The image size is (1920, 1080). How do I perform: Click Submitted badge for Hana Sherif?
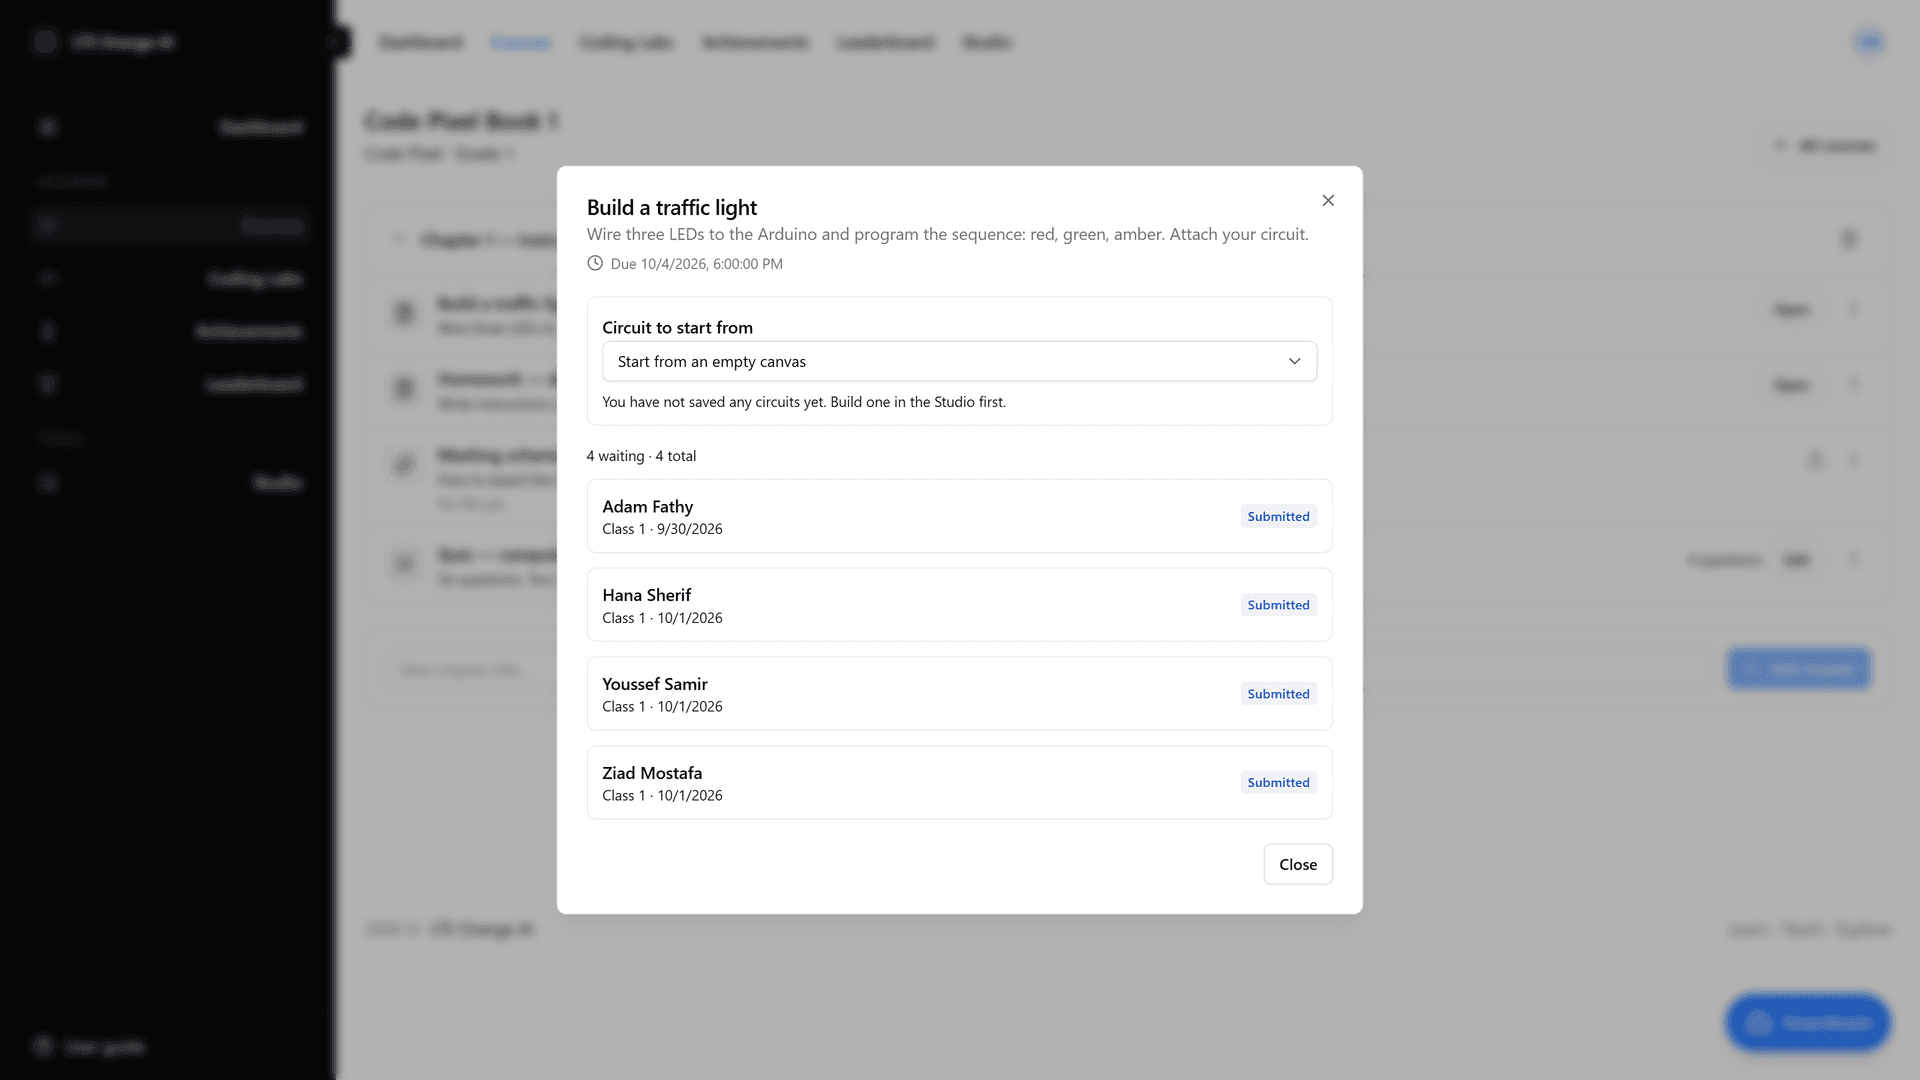coord(1278,605)
